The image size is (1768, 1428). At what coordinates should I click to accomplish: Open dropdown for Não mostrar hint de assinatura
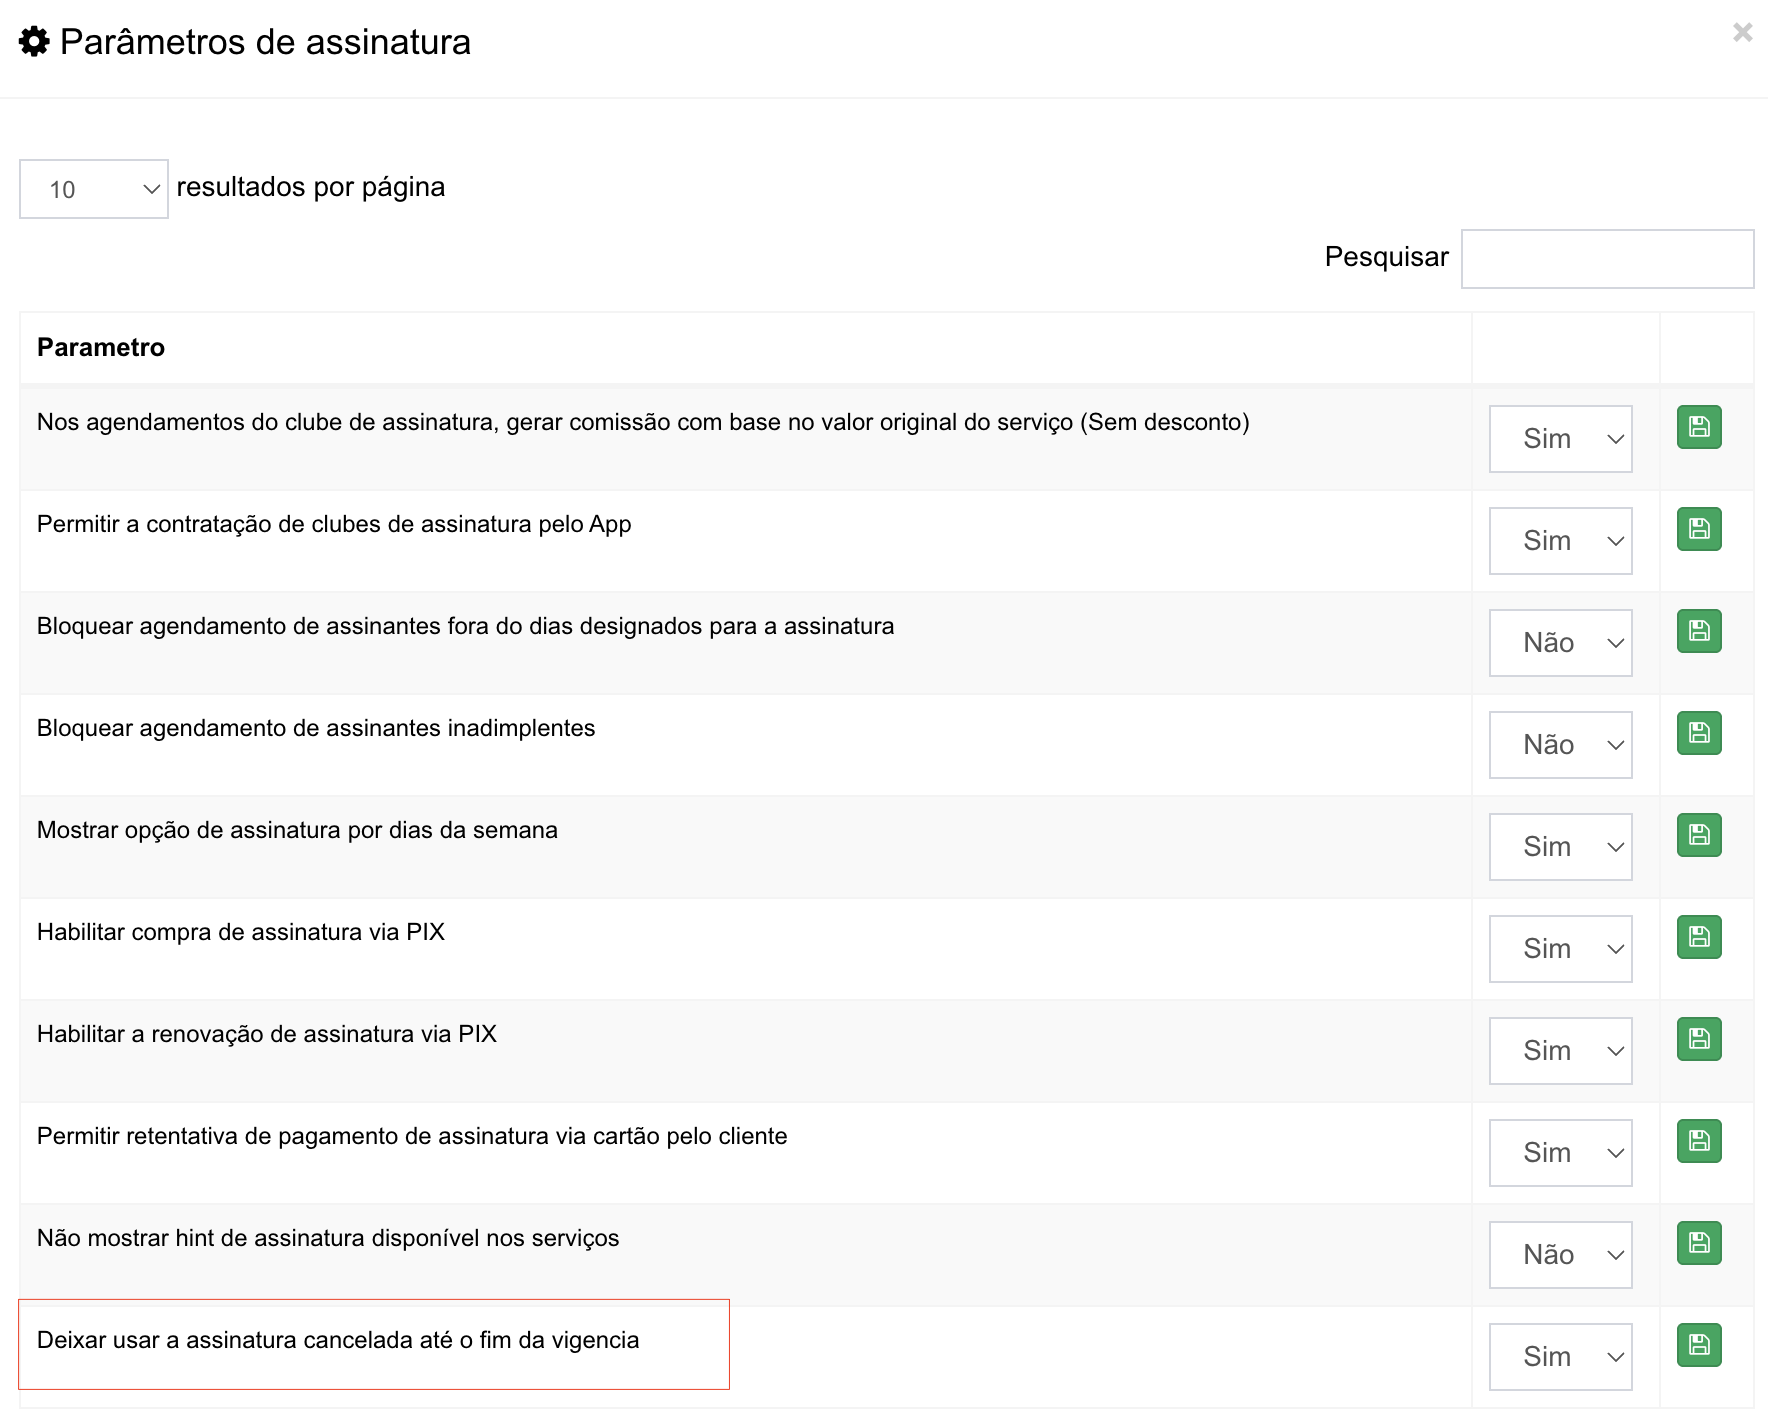tap(1560, 1255)
